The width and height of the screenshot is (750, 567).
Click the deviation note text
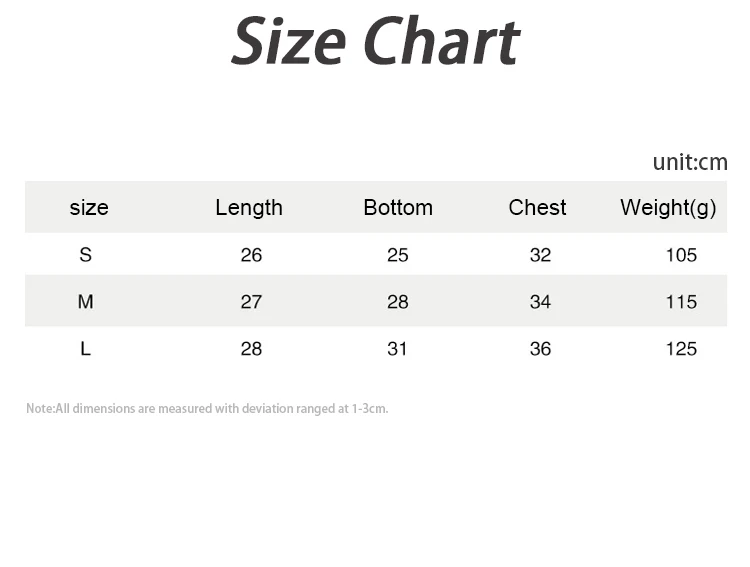[207, 409]
